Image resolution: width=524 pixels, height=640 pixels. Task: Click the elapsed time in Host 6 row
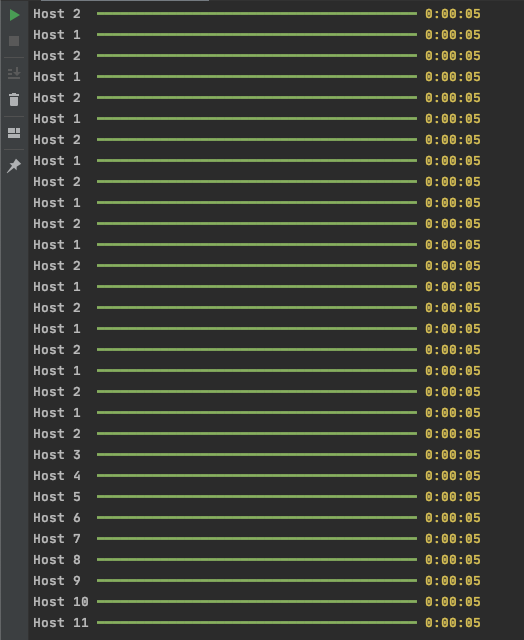[453, 518]
